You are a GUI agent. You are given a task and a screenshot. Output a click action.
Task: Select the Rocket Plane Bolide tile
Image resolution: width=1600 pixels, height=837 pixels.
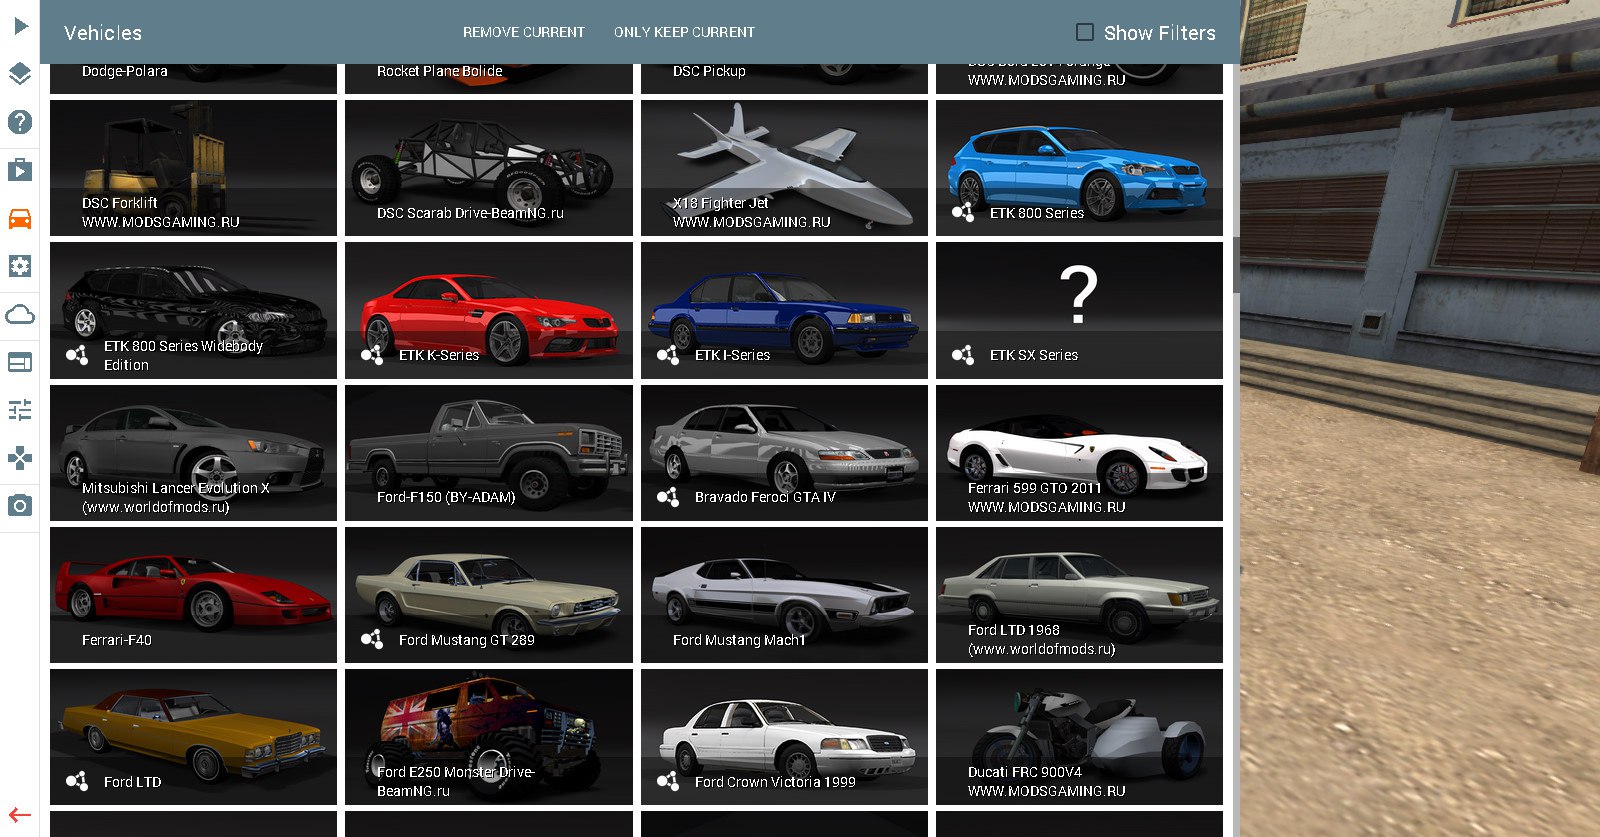coord(489,79)
